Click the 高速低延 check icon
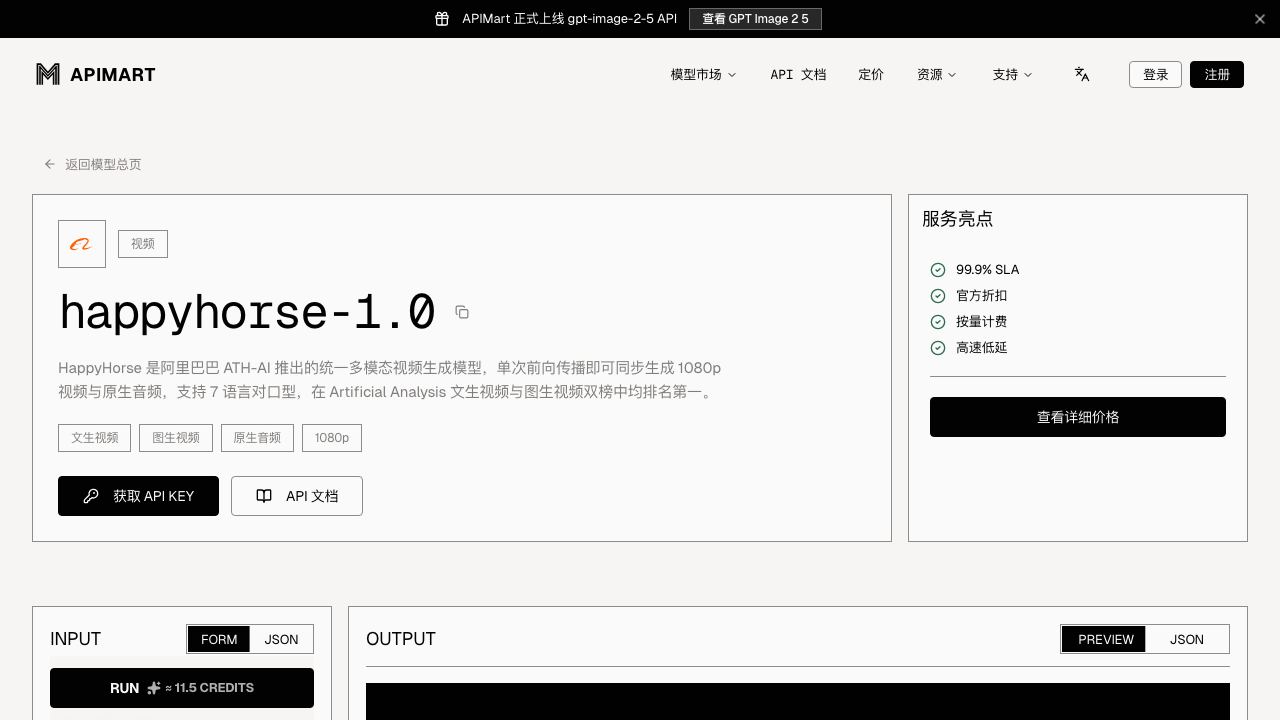 point(938,348)
